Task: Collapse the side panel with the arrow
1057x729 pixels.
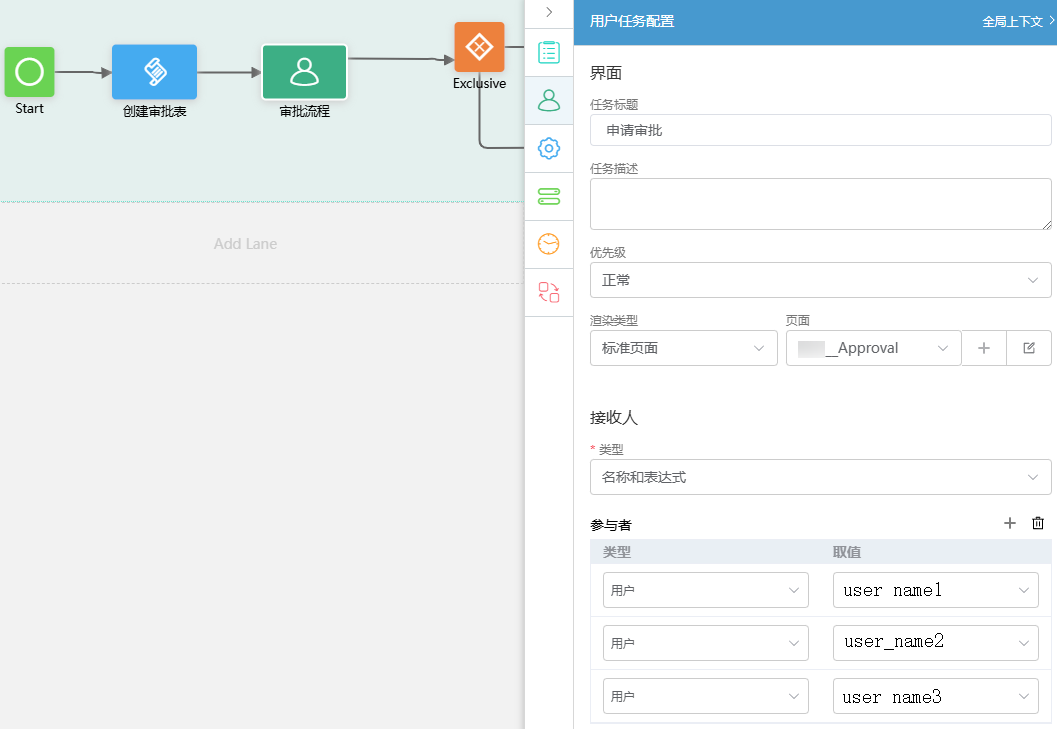Action: click(x=549, y=12)
